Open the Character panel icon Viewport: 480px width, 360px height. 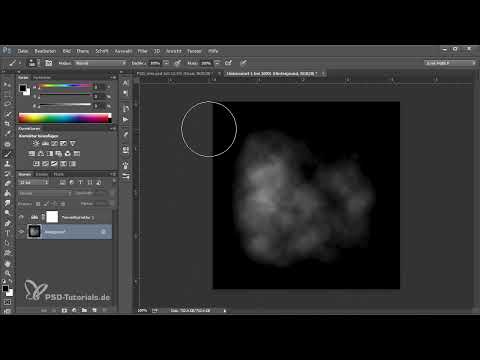pos(125,83)
